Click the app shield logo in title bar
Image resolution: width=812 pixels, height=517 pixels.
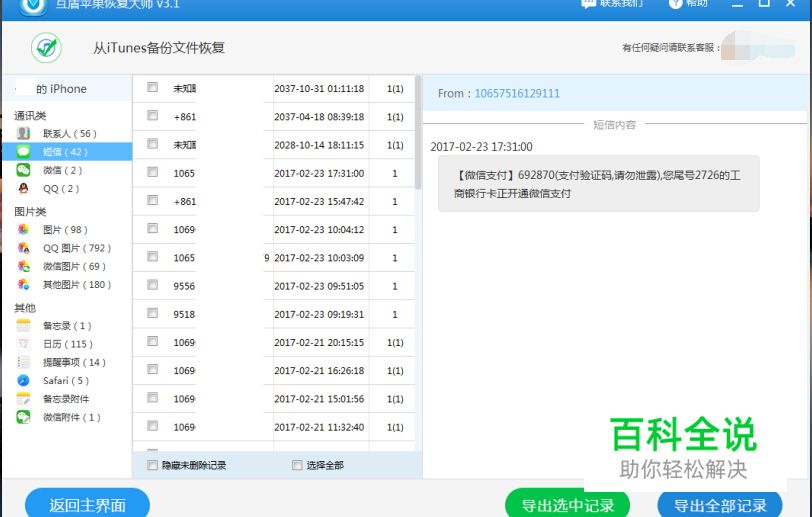[33, 5]
